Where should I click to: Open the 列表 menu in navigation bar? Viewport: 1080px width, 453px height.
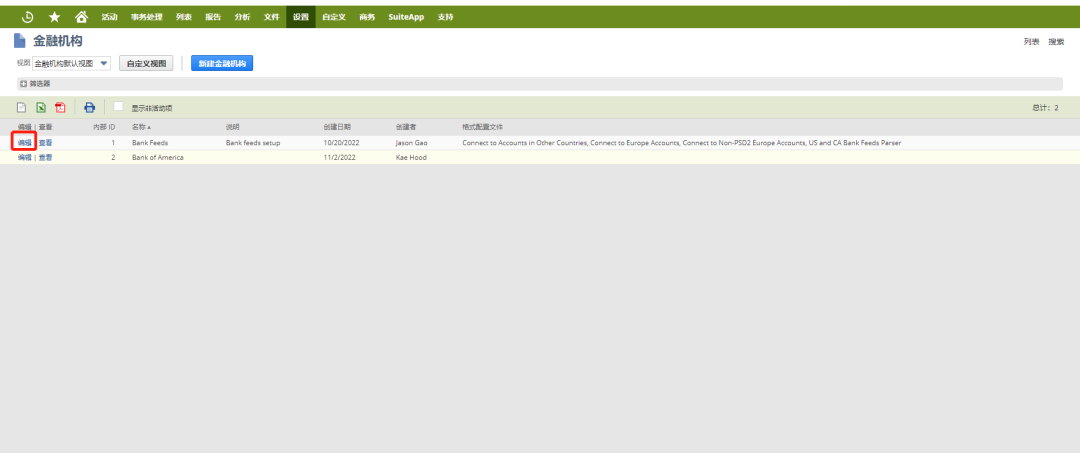[184, 17]
